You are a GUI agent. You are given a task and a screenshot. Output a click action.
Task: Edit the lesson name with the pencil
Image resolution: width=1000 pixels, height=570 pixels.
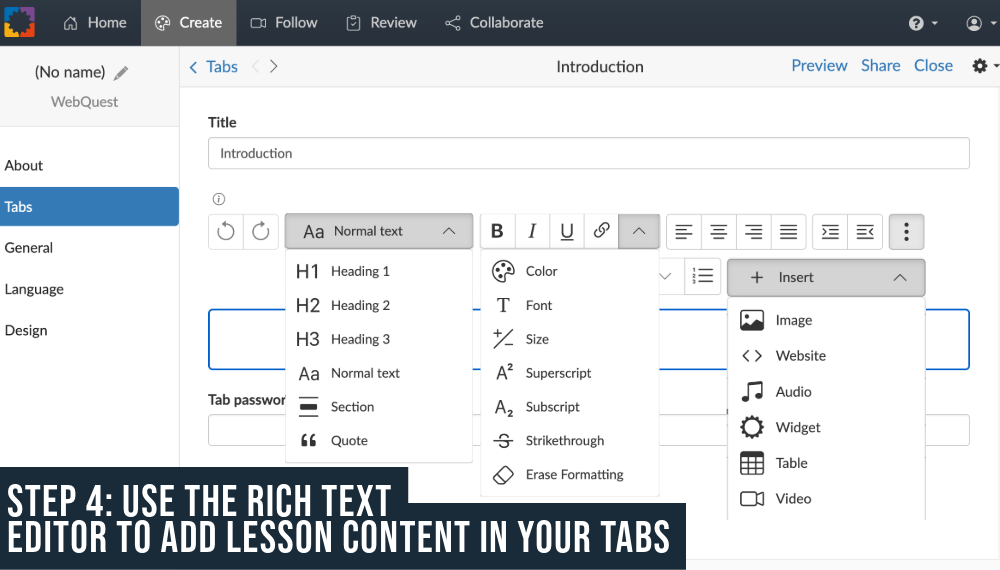click(x=121, y=73)
